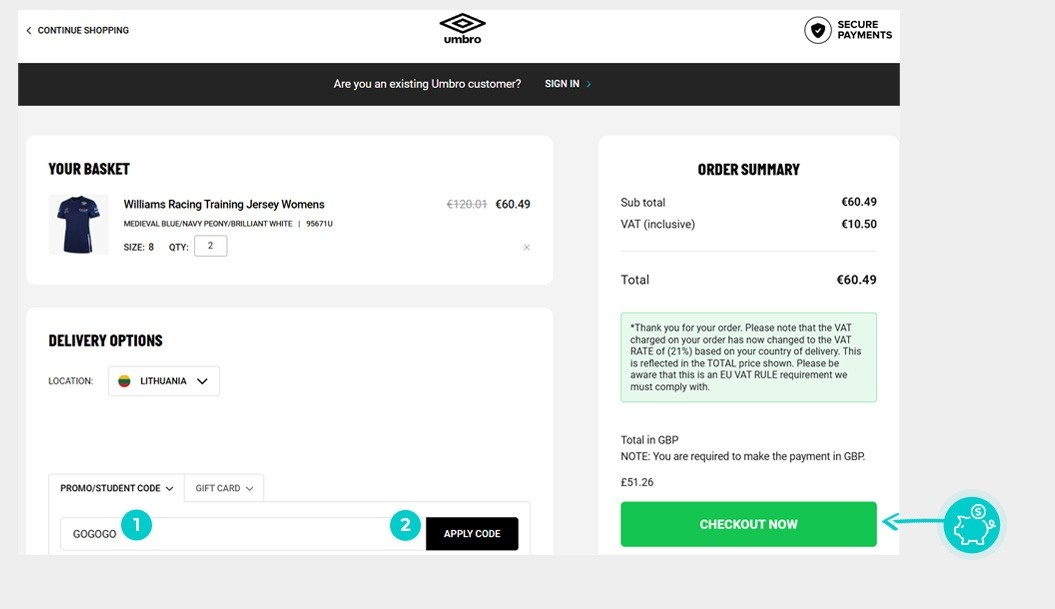
Task: Open the Lithuania location dropdown
Action: [164, 381]
